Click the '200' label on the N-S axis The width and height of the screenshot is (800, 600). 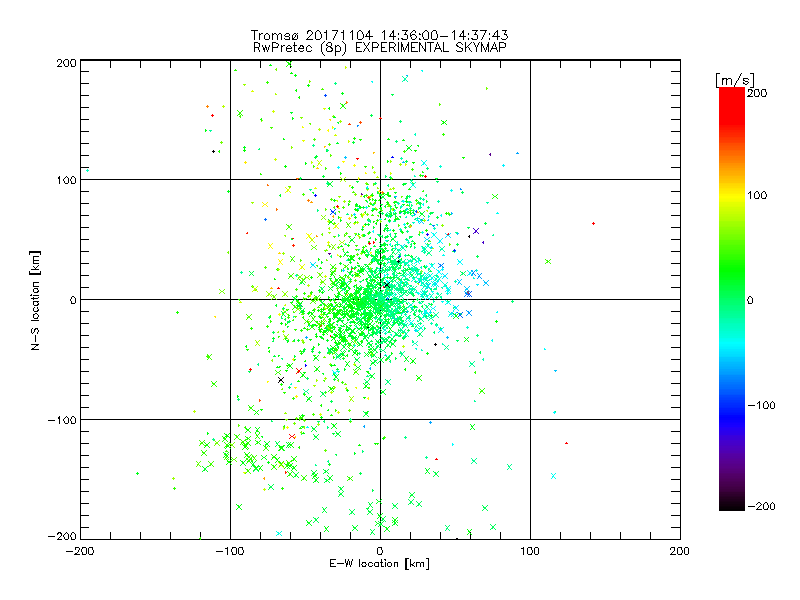pyautogui.click(x=67, y=63)
